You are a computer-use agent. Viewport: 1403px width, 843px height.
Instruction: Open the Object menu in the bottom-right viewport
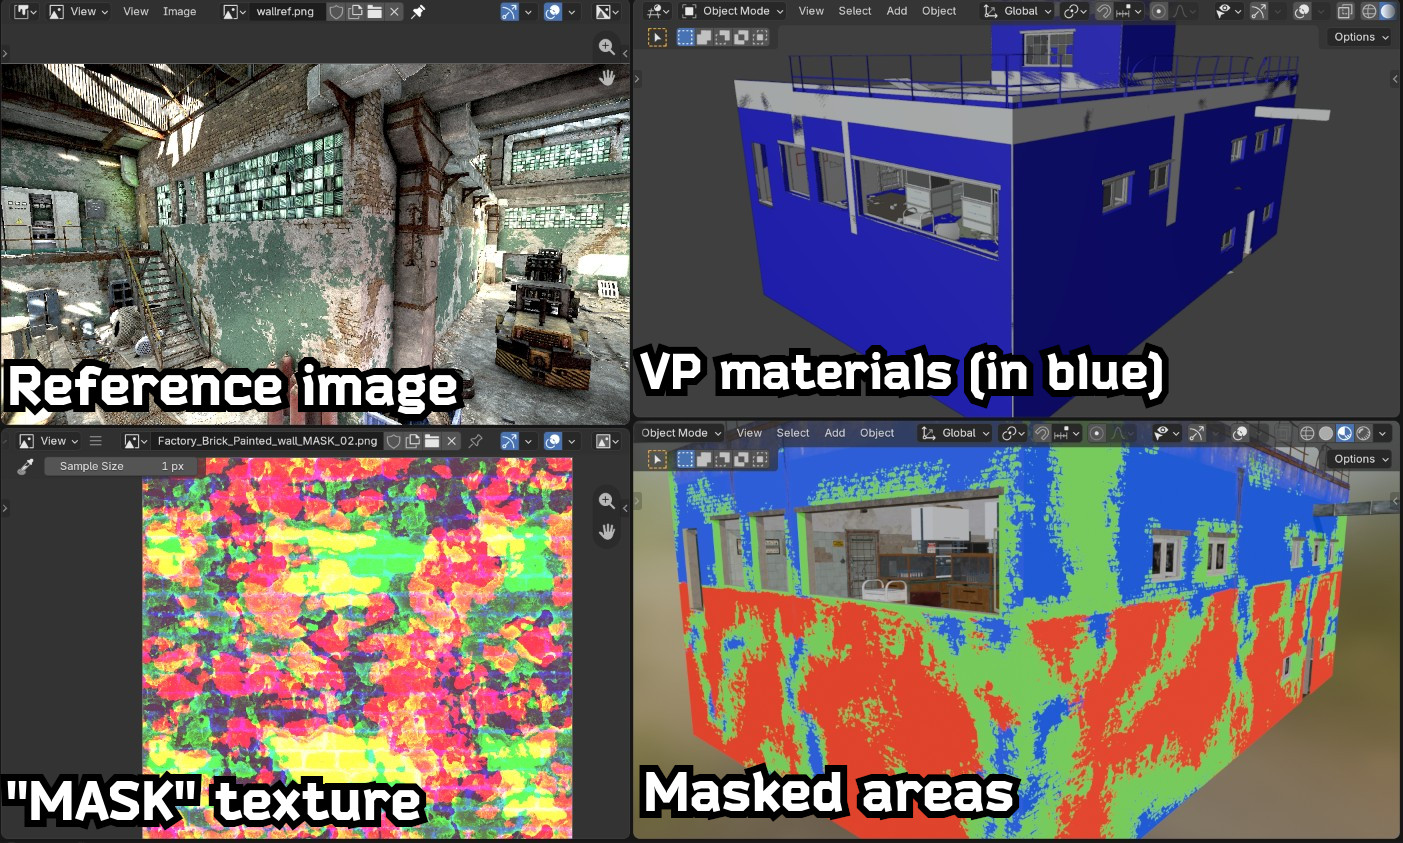[877, 433]
